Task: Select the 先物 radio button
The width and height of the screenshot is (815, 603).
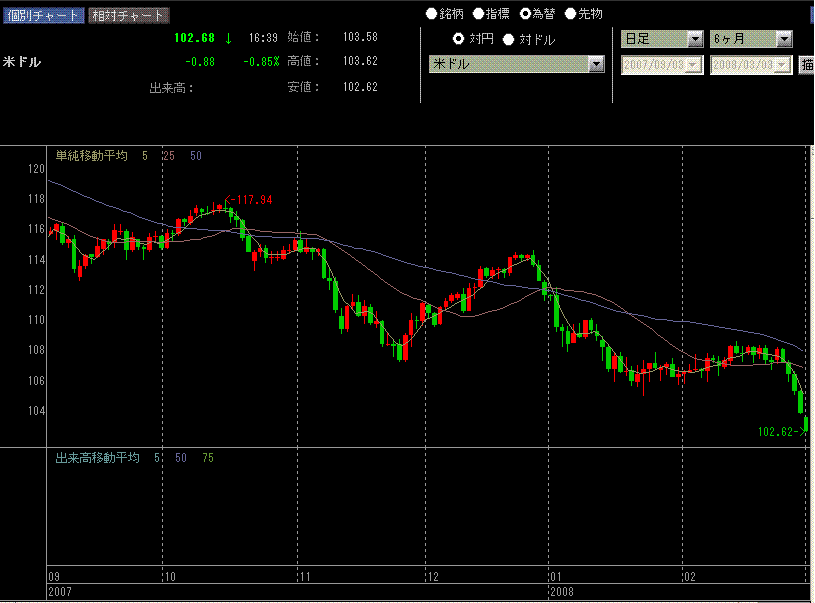Action: (571, 14)
